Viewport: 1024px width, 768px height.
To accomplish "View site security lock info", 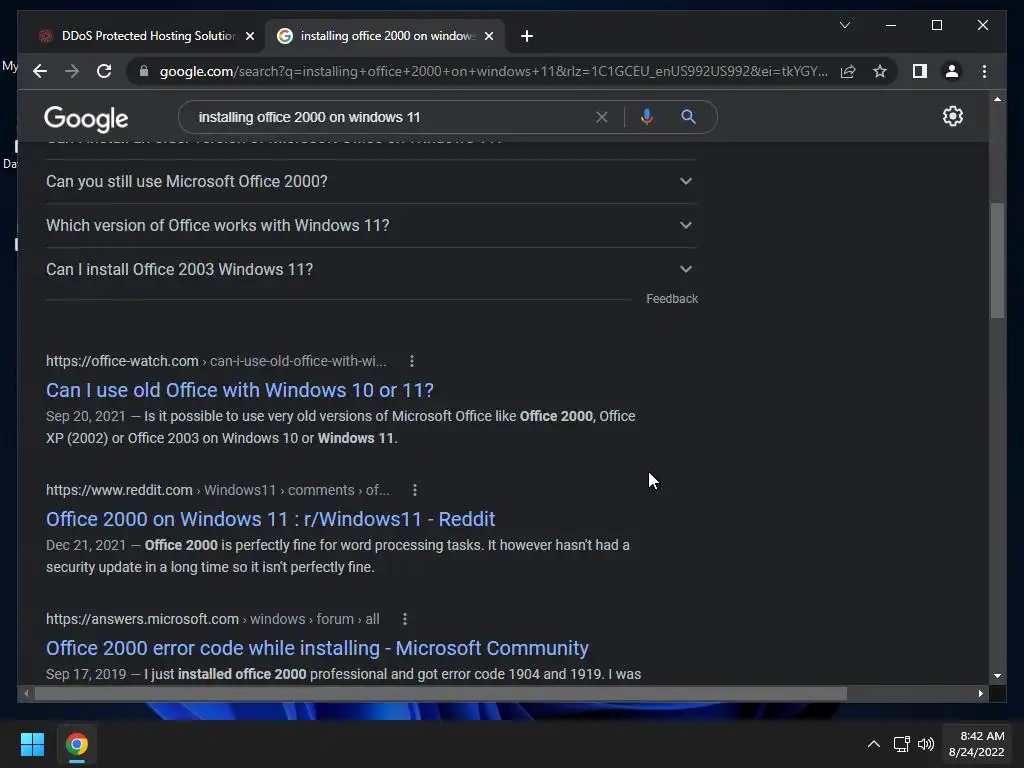I will (144, 71).
